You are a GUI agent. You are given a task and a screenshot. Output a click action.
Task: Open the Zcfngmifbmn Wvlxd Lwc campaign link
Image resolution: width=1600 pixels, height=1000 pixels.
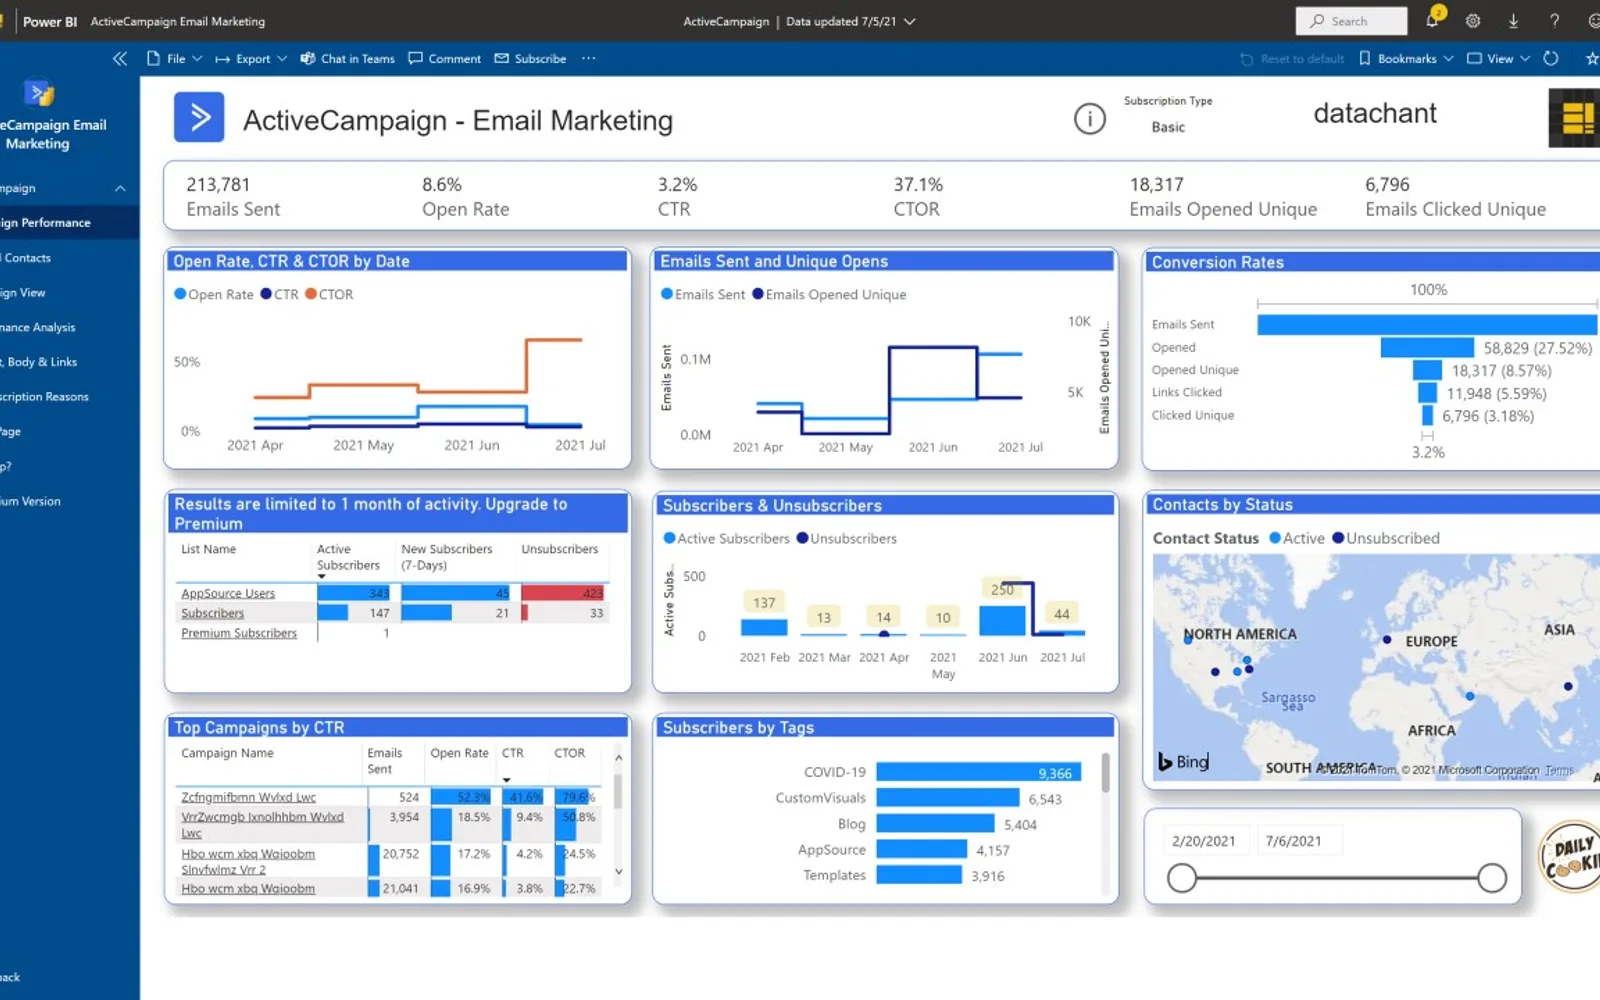click(x=248, y=797)
